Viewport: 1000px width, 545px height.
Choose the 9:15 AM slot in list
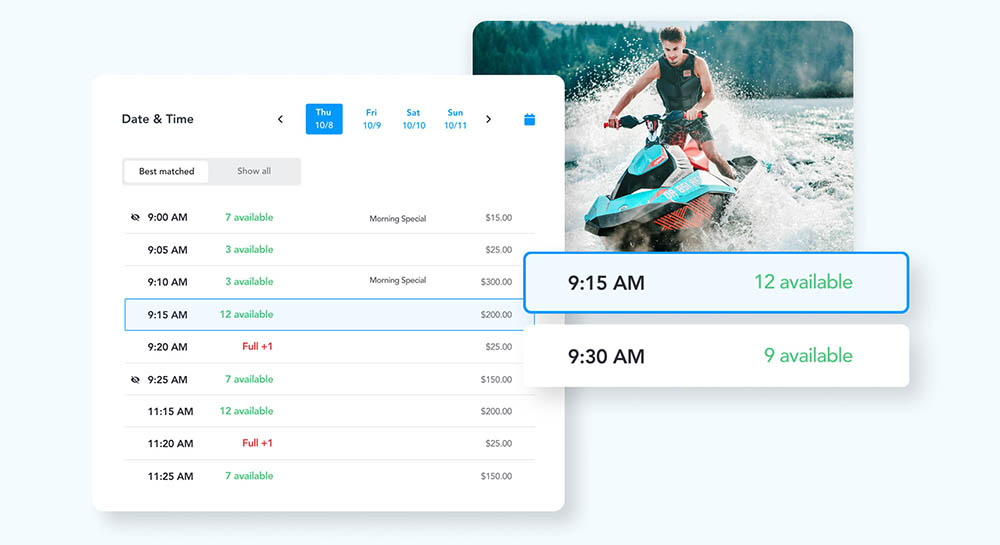click(330, 314)
